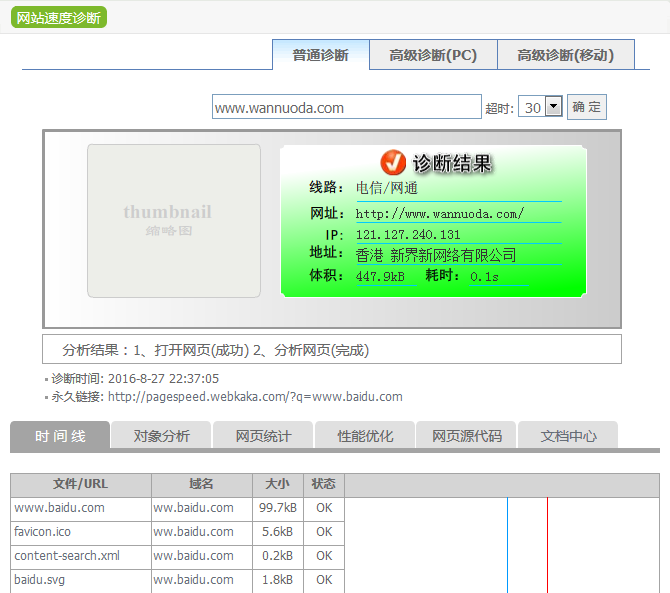Open the 网页源代码 tab

467,436
